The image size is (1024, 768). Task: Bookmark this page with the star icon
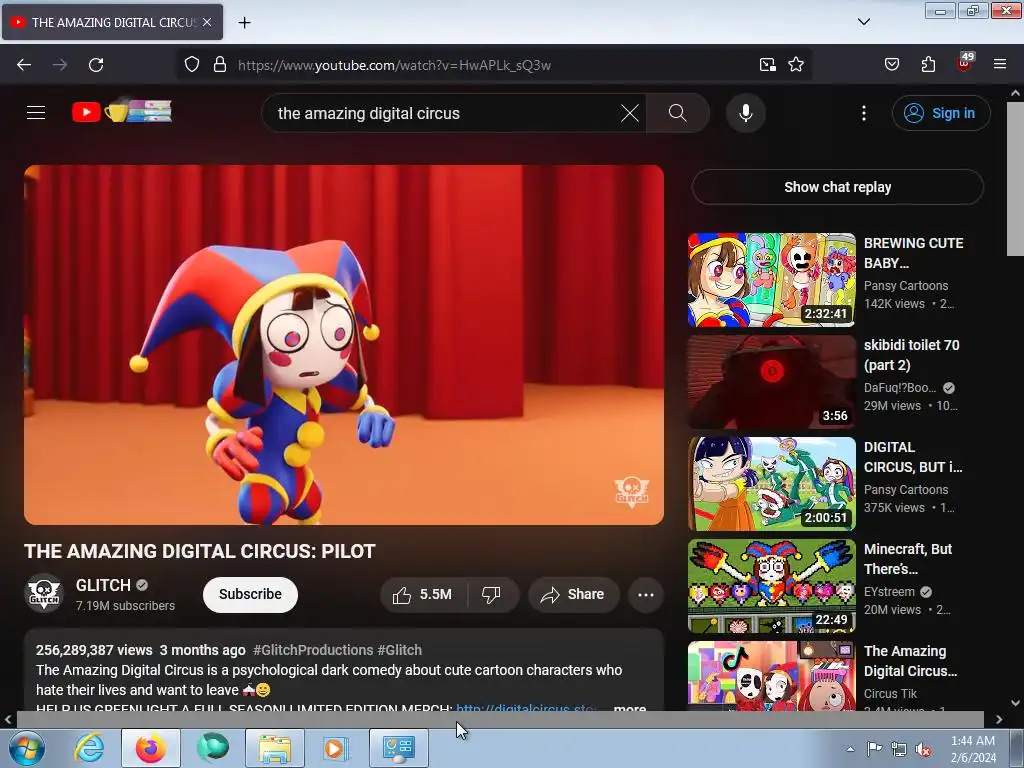click(795, 65)
